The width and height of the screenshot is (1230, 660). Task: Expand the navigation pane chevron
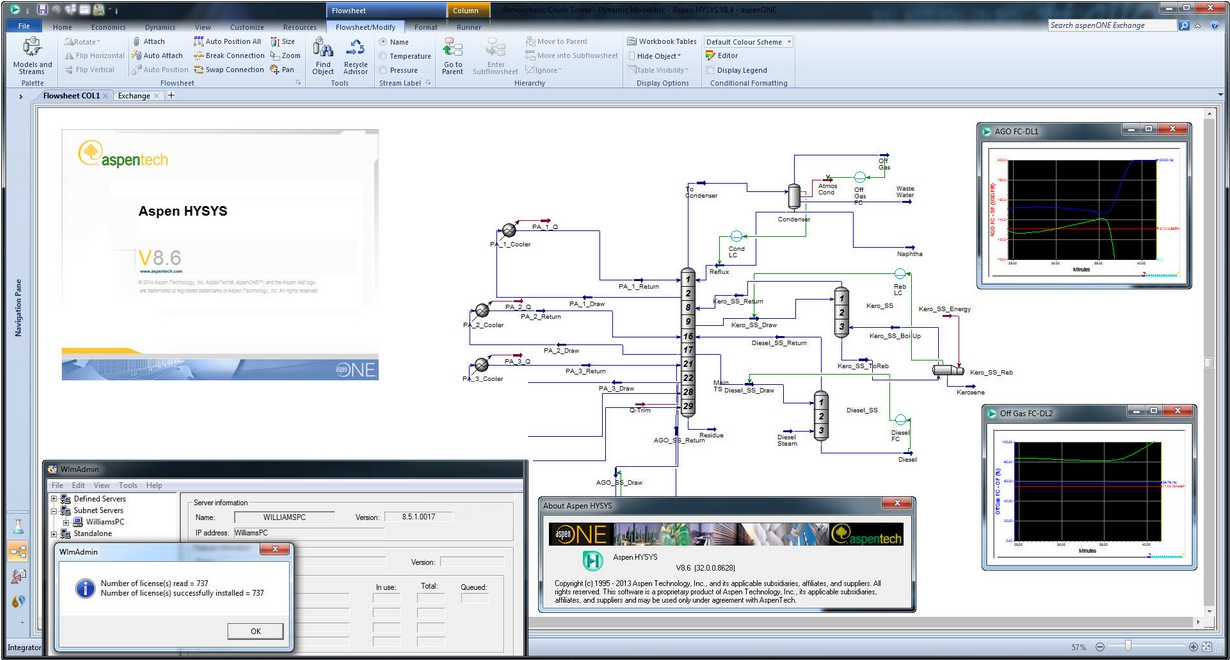21,96
